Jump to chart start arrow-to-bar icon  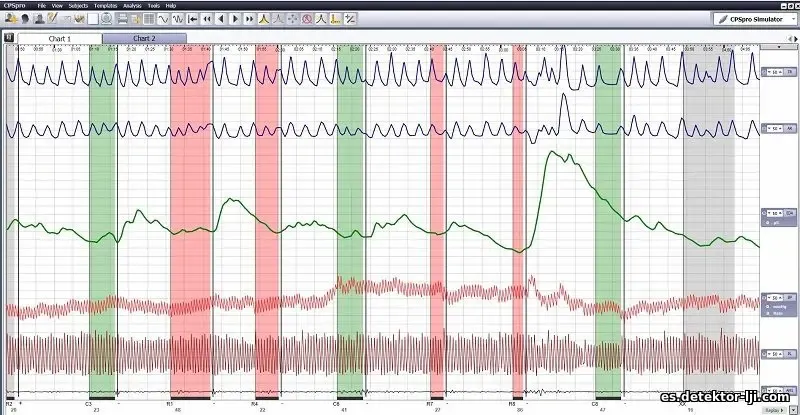tap(192, 19)
